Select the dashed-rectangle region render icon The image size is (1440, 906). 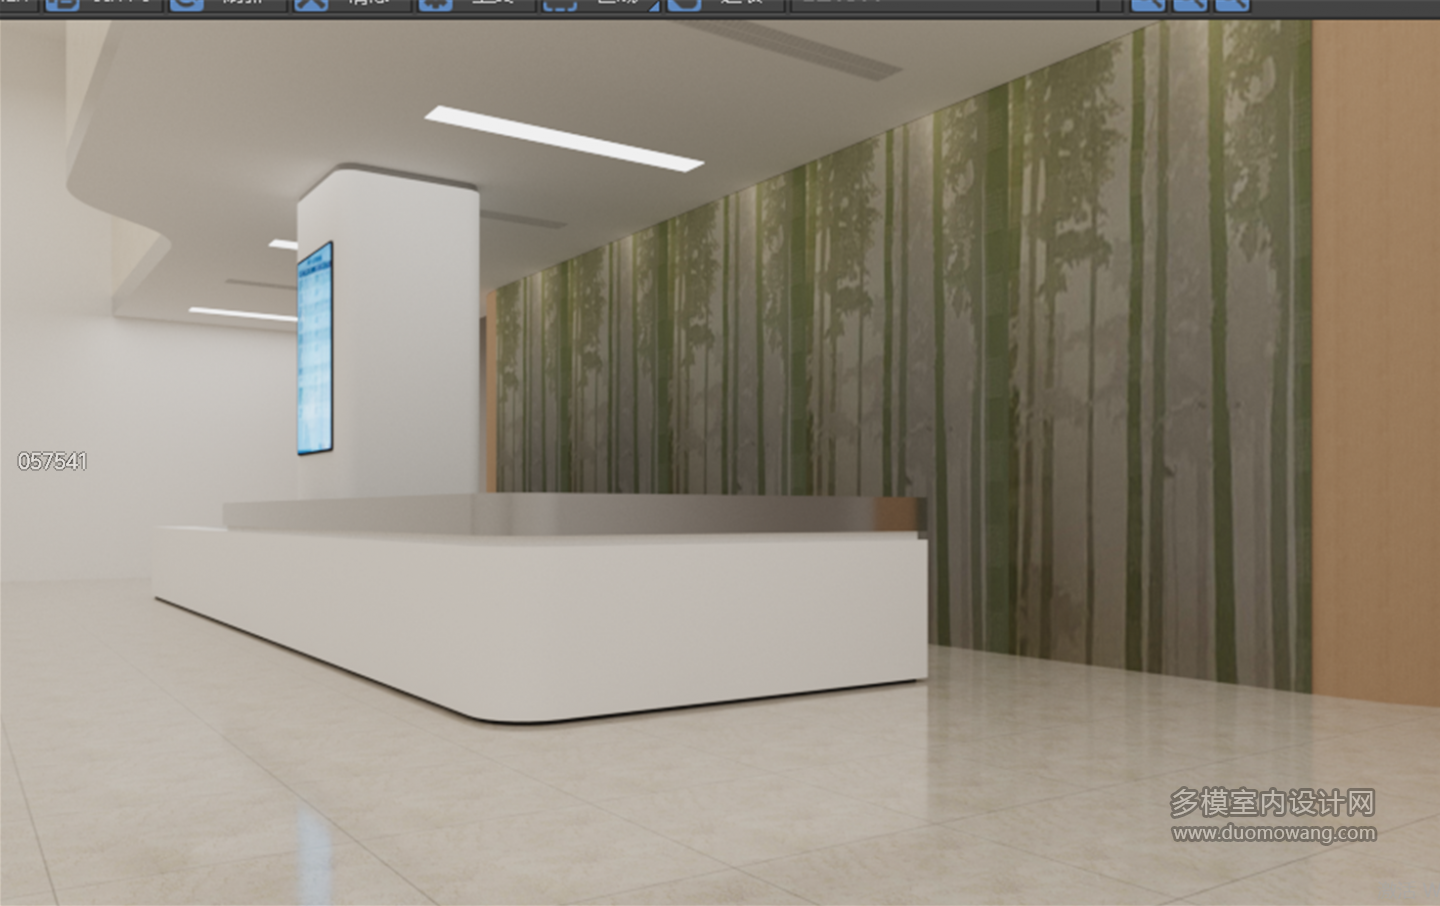click(560, 4)
